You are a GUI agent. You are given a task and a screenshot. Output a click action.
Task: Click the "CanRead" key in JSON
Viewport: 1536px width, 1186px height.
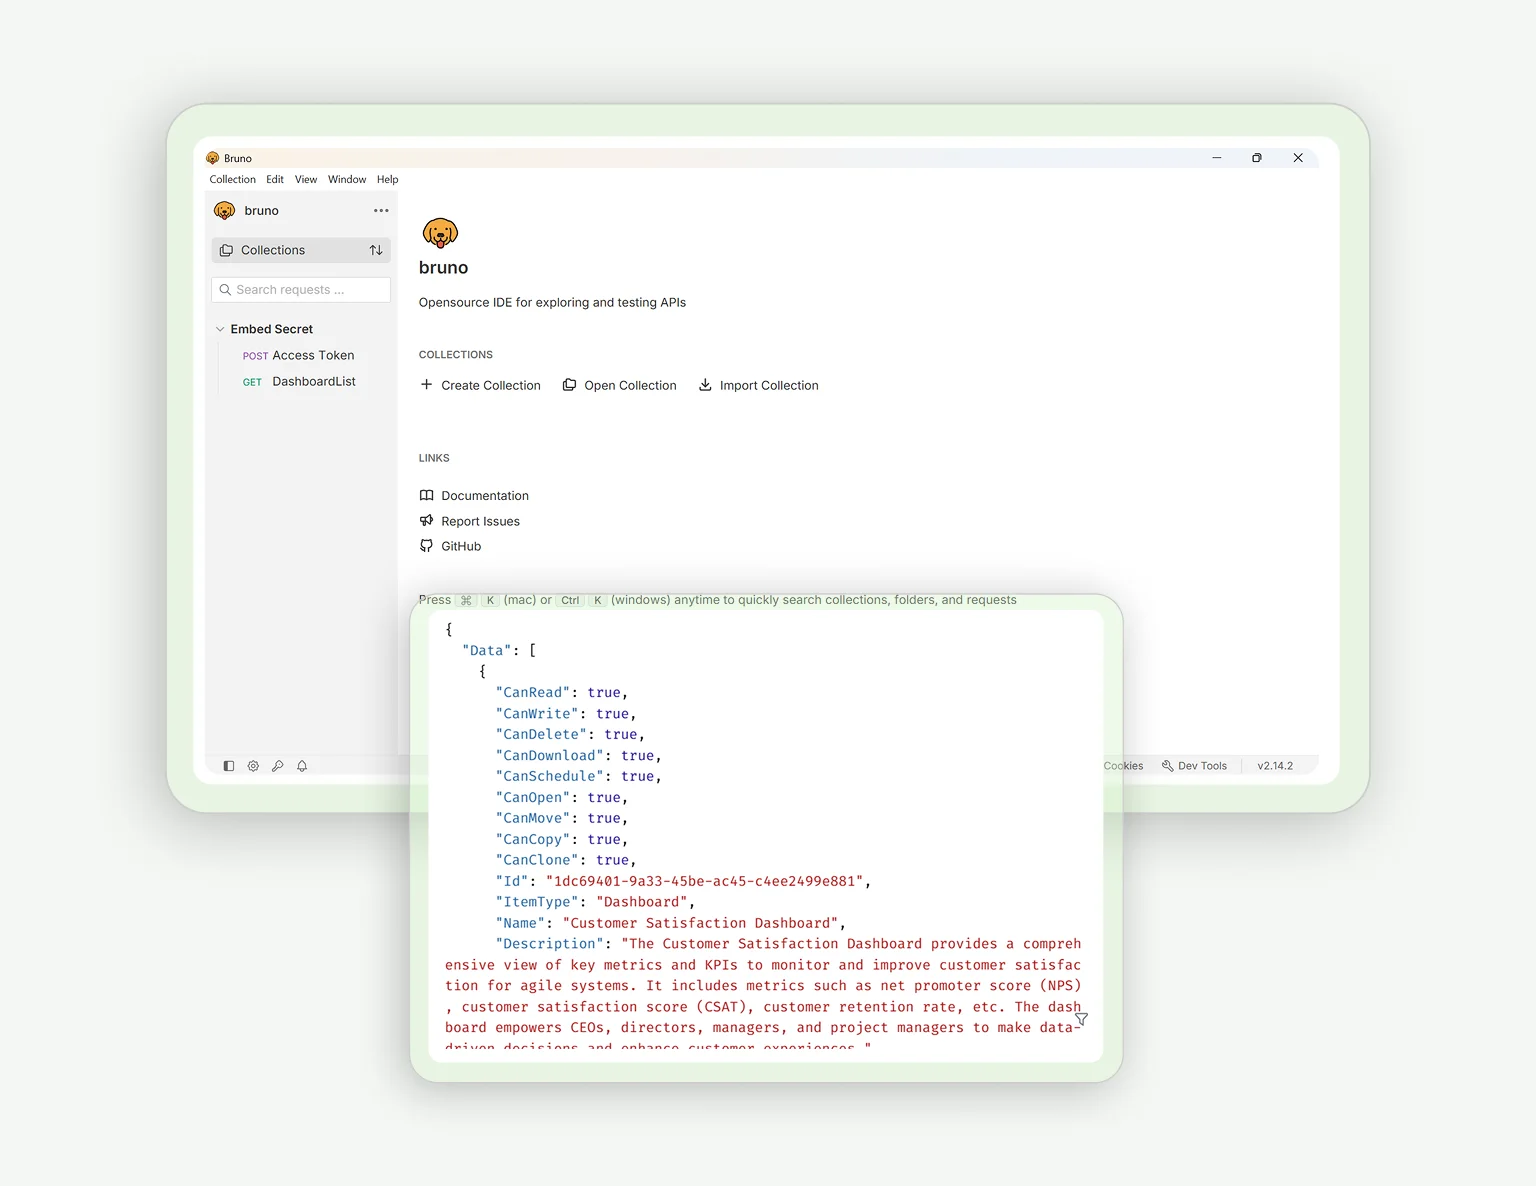(x=533, y=692)
